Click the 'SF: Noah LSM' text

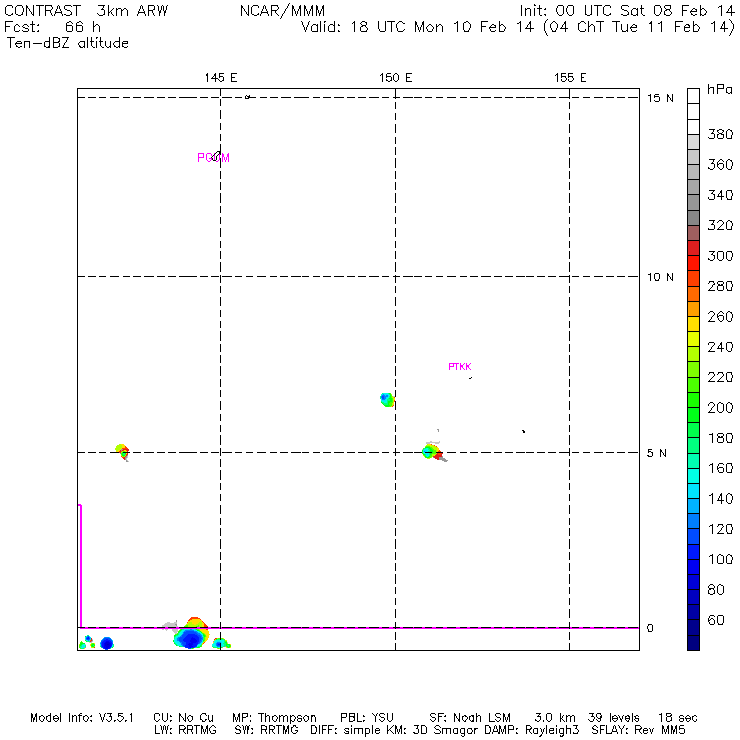pos(470,718)
